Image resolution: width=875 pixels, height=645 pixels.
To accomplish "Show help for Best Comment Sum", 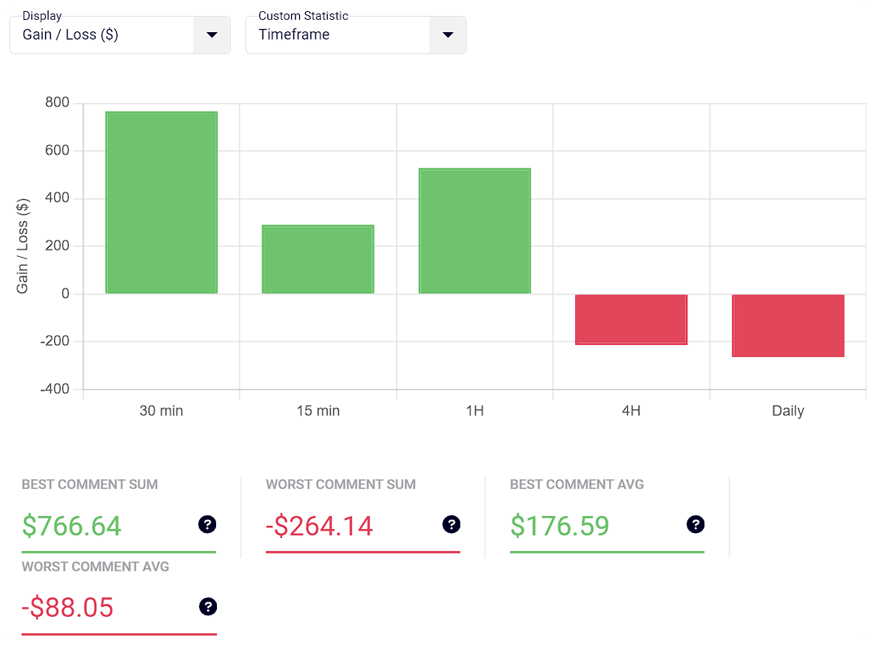I will click(207, 524).
